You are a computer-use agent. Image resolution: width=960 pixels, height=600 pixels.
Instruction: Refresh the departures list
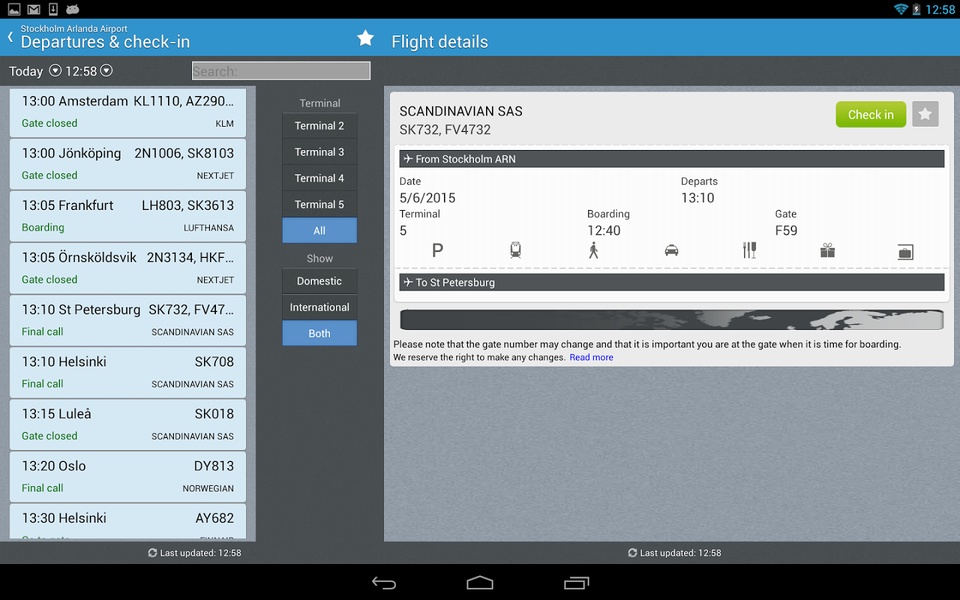(152, 553)
